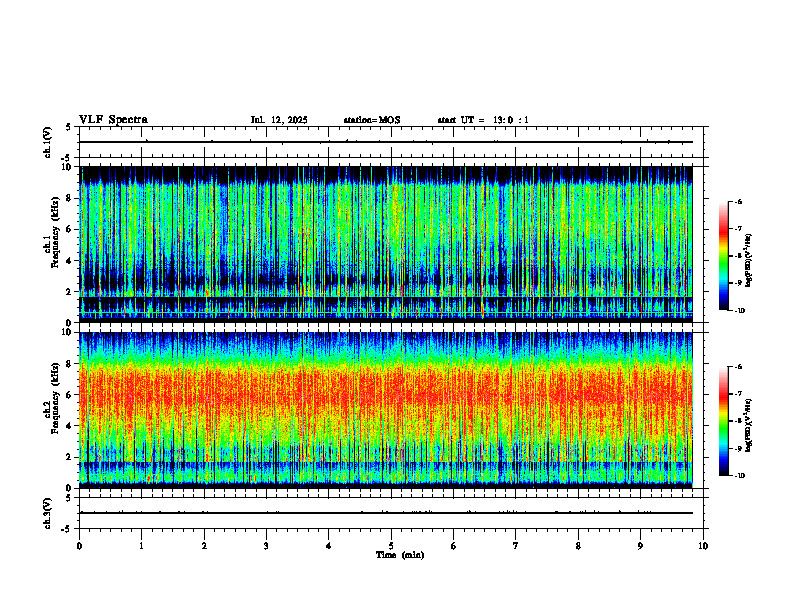Click the time axis tick label '10'
792x612 pixels.
[703, 546]
